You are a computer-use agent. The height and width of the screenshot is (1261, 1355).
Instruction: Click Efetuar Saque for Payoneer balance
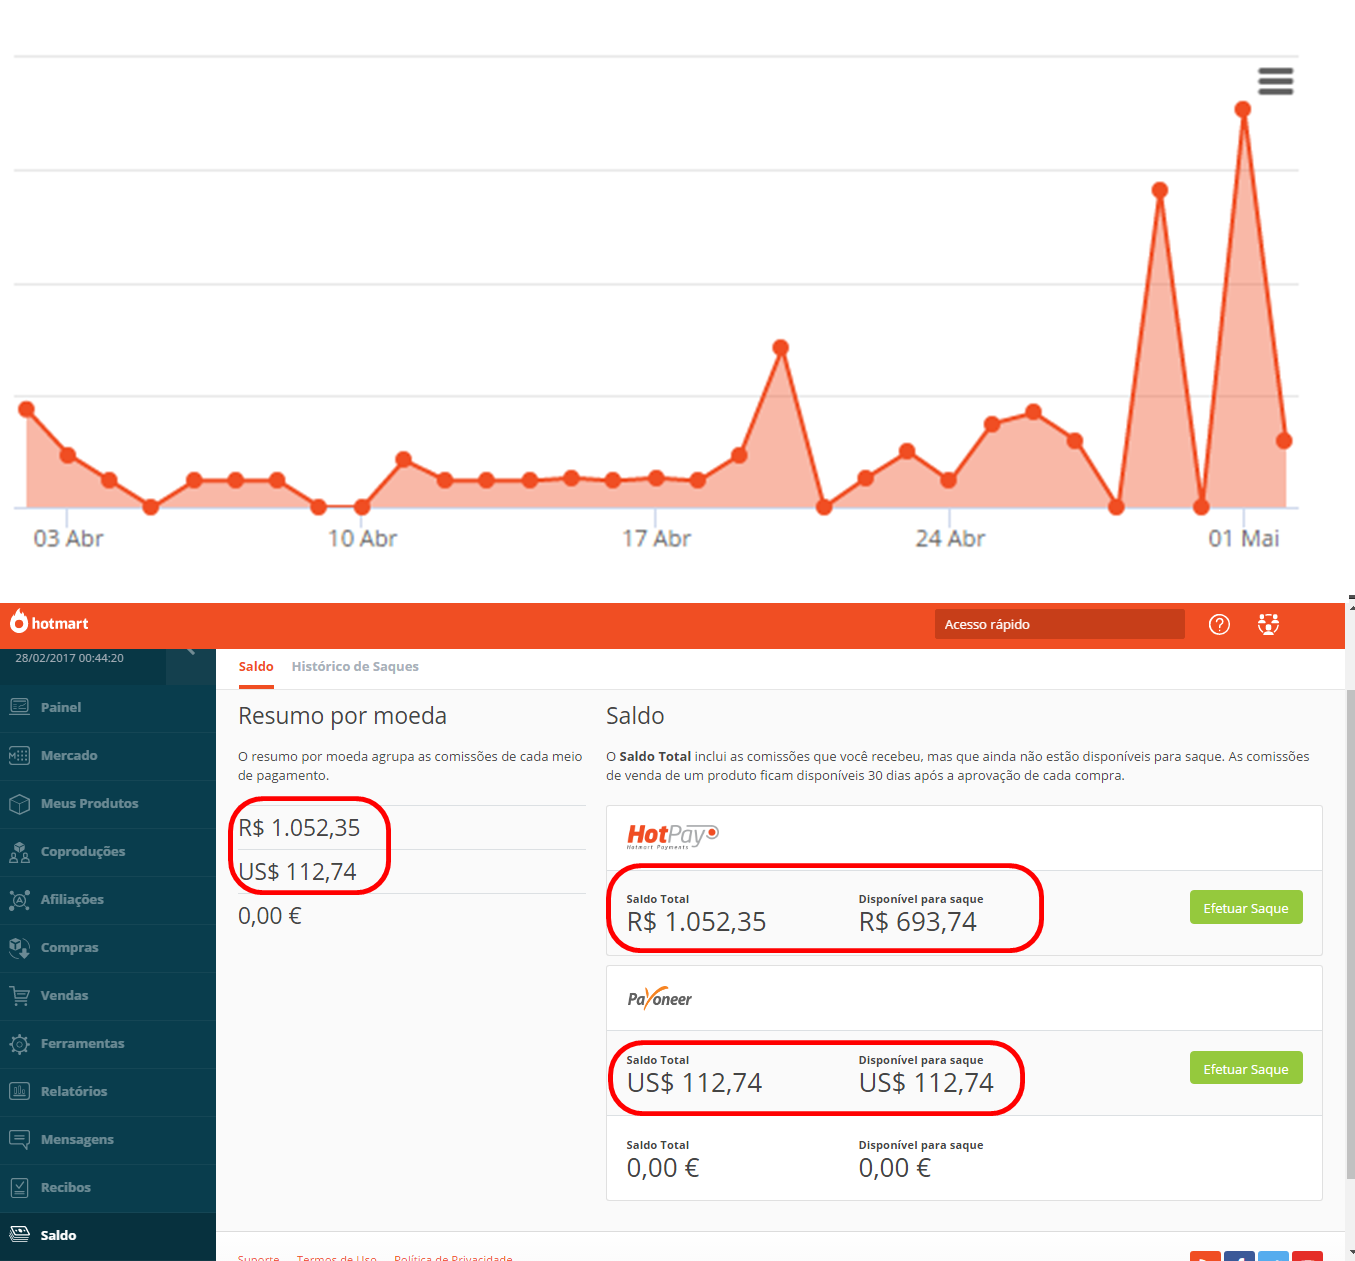click(x=1246, y=1068)
